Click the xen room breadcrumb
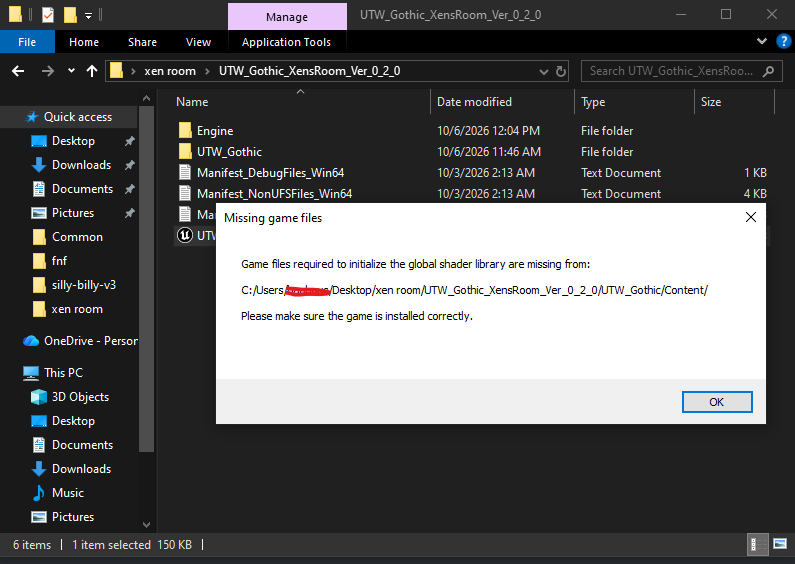795x564 pixels. (170, 71)
